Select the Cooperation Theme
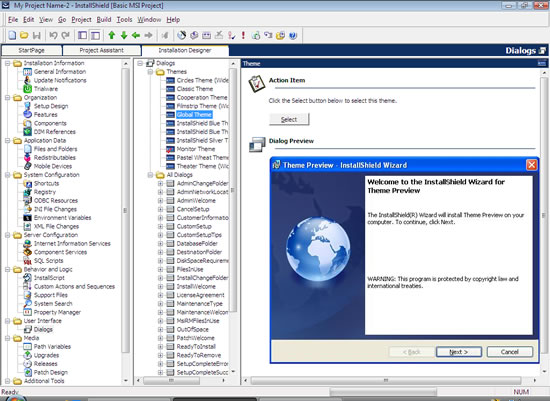550x401 pixels. (x=202, y=98)
